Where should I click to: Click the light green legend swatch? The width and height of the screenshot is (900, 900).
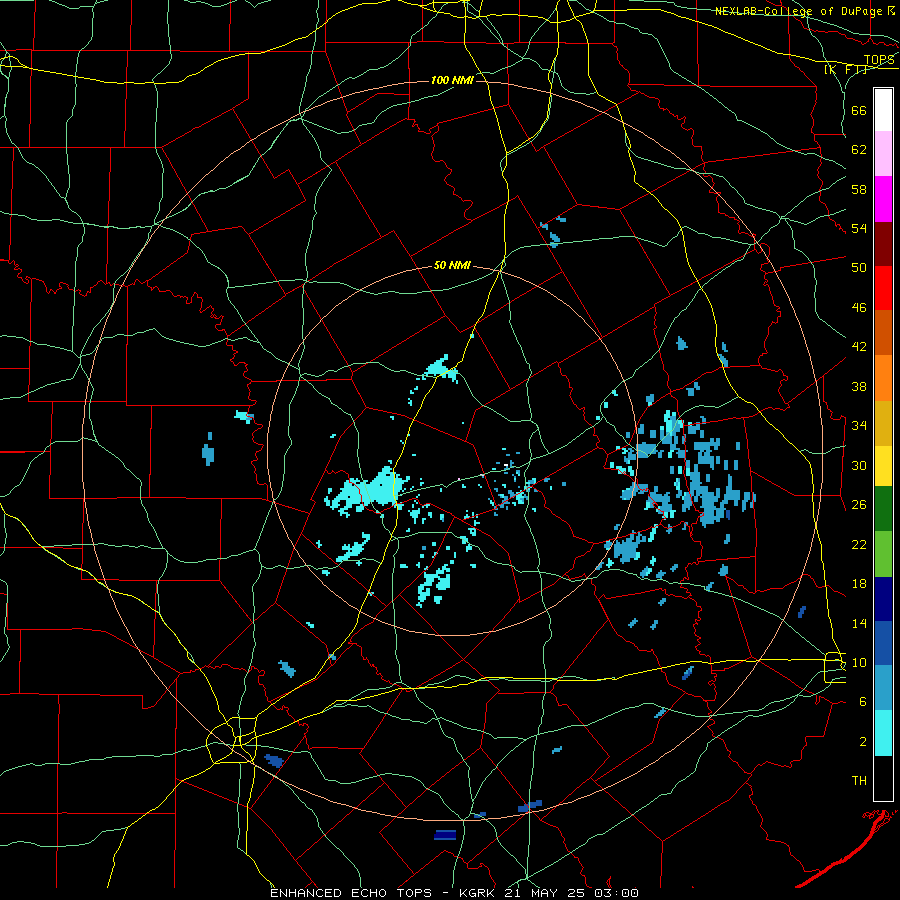pos(883,554)
